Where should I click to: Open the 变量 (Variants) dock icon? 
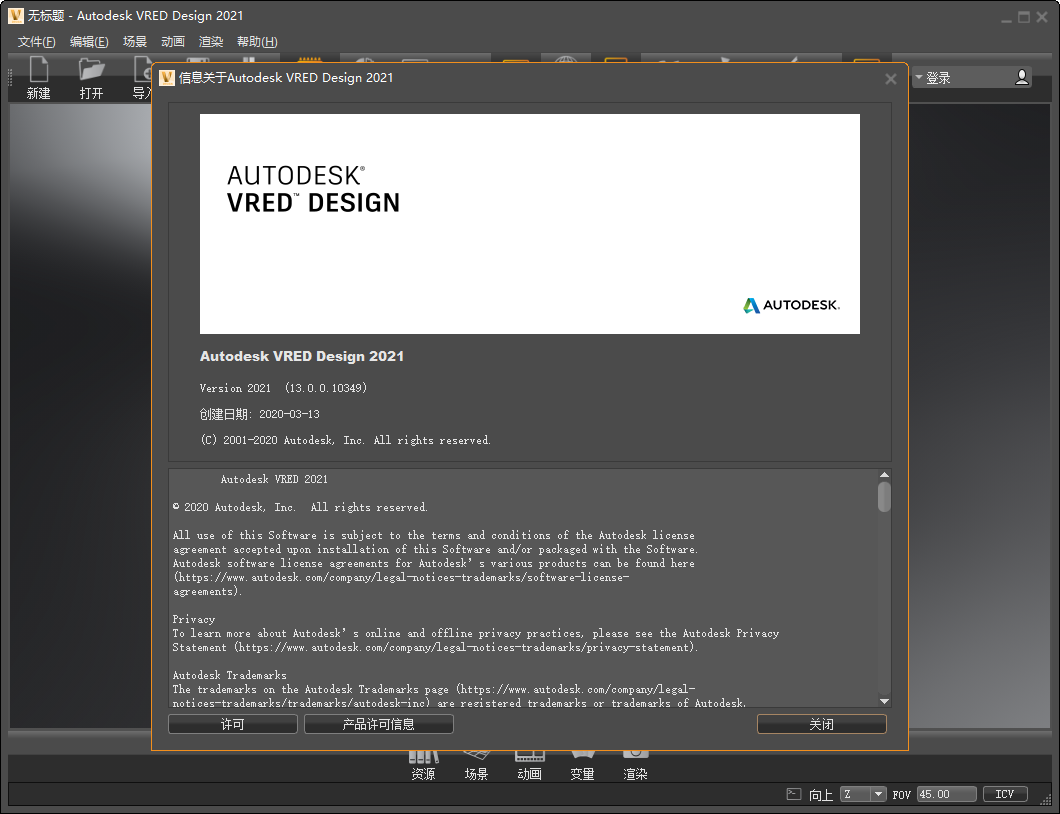[x=582, y=760]
